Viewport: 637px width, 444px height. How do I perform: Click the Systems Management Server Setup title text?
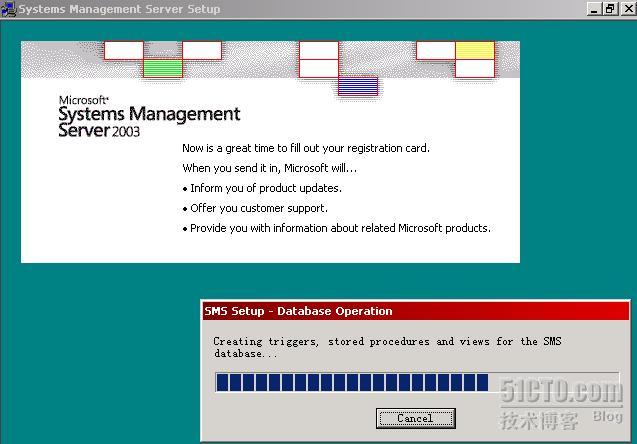[119, 9]
